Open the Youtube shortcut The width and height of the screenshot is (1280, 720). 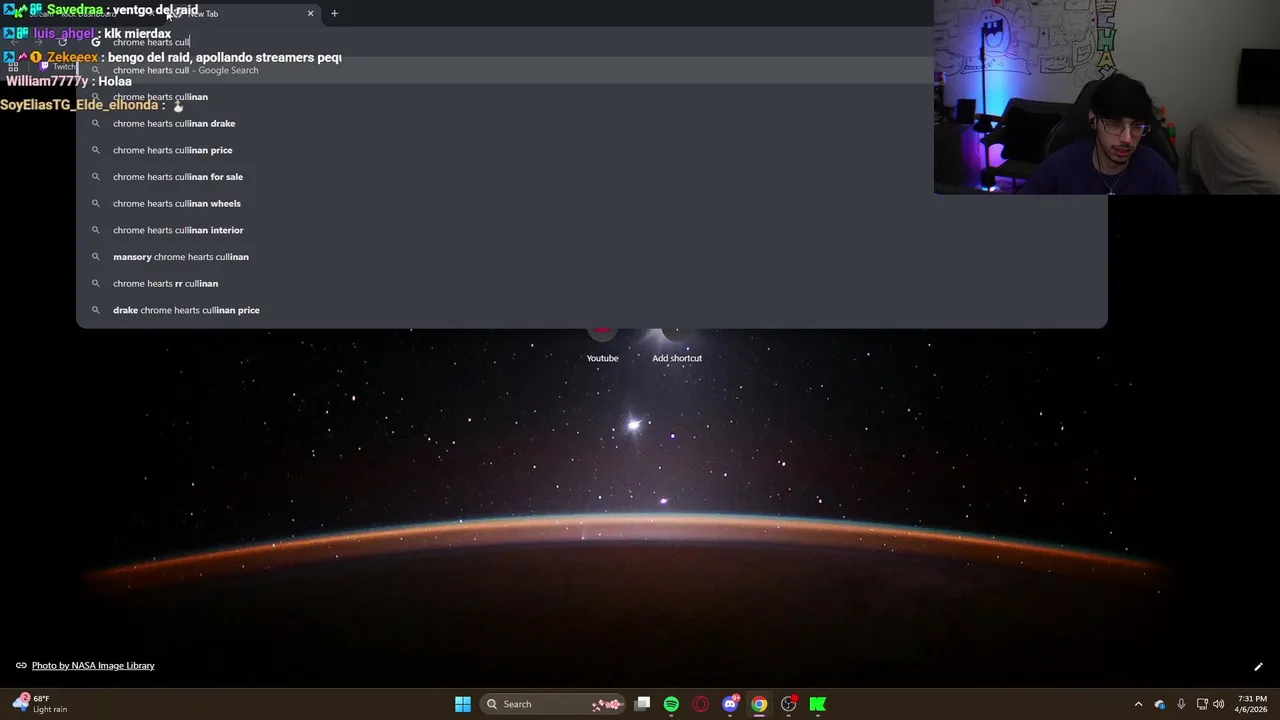click(602, 345)
